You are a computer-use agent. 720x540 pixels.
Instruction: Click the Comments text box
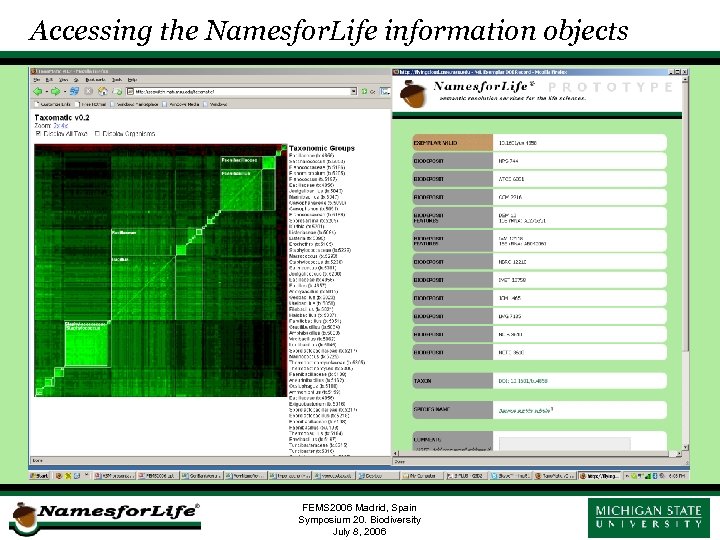[564, 444]
